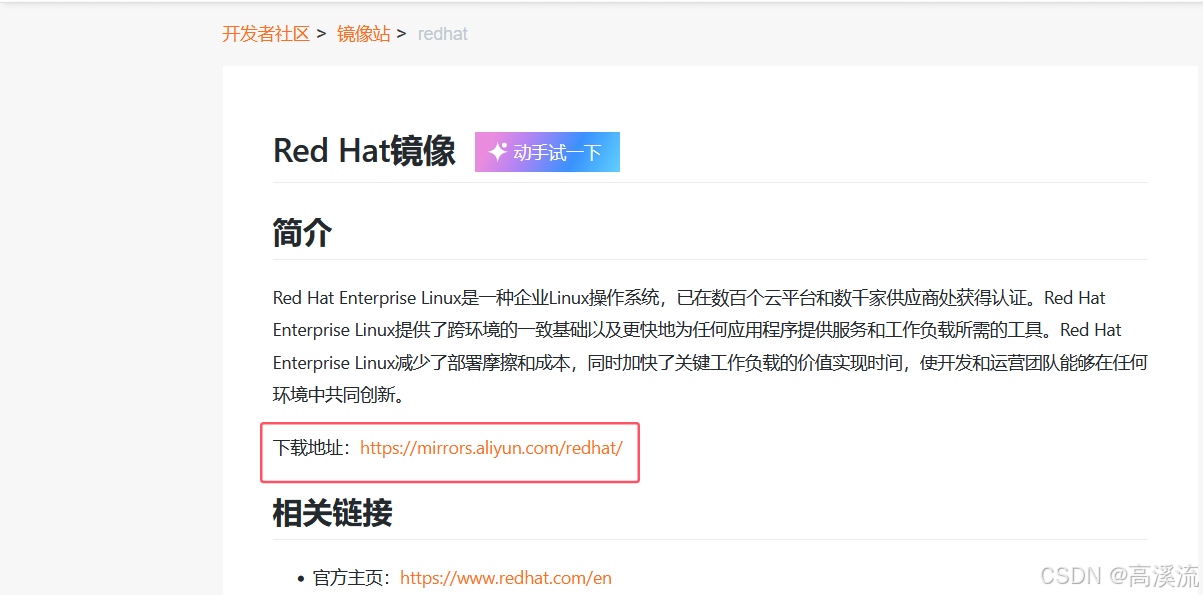Open the 开发者社区 breadcrumb link
1203x595 pixels.
pyautogui.click(x=266, y=34)
